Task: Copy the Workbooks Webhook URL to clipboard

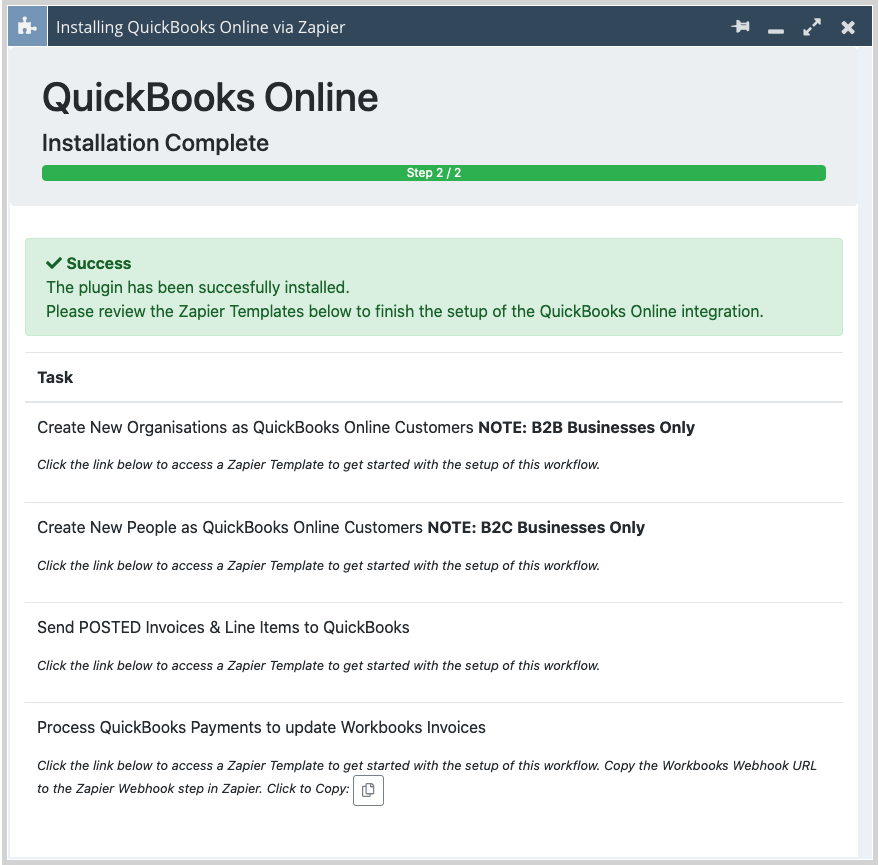Action: point(368,790)
